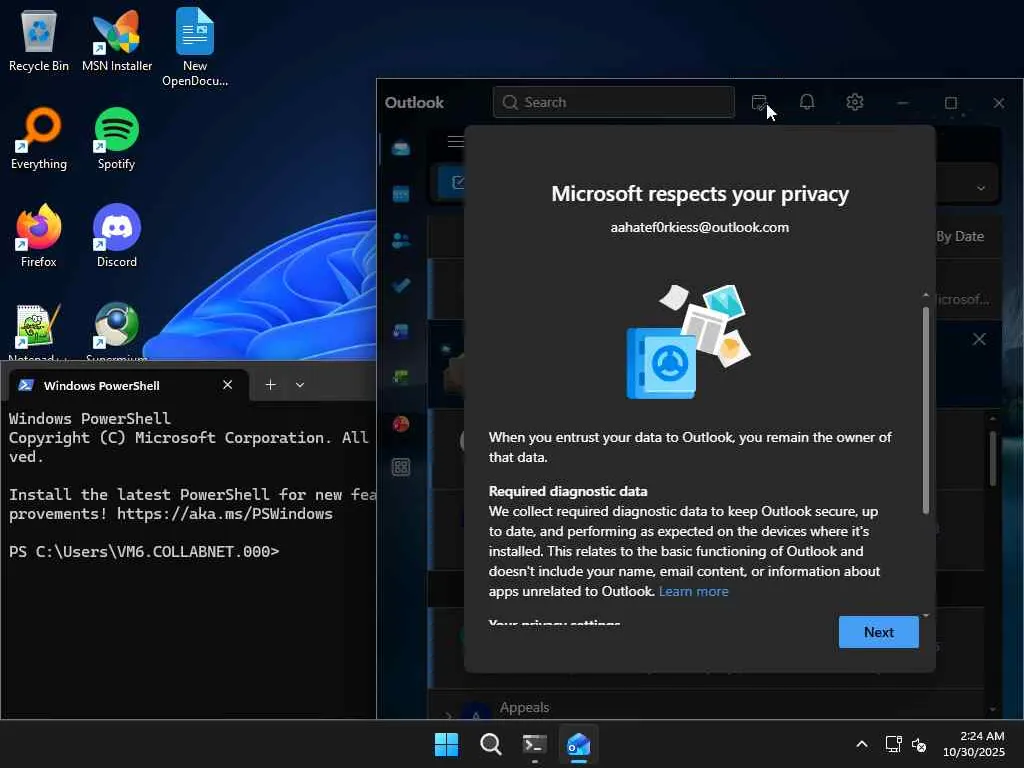
Task: Open Outlook settings gear
Action: 855,103
